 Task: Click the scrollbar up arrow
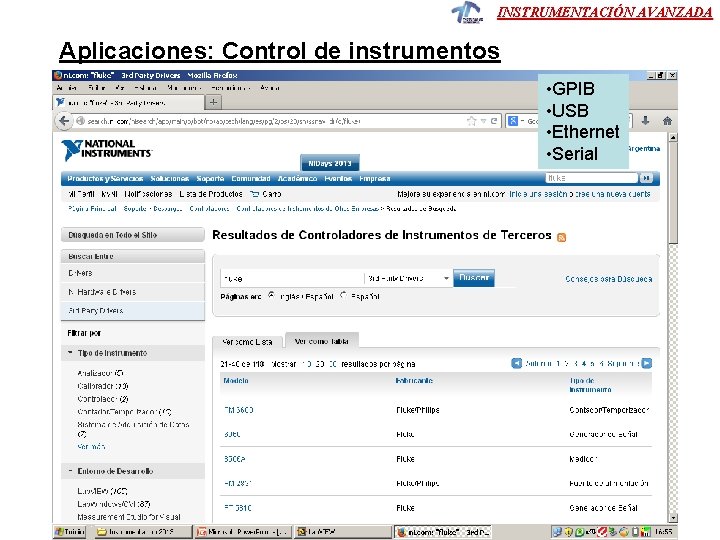[x=673, y=137]
